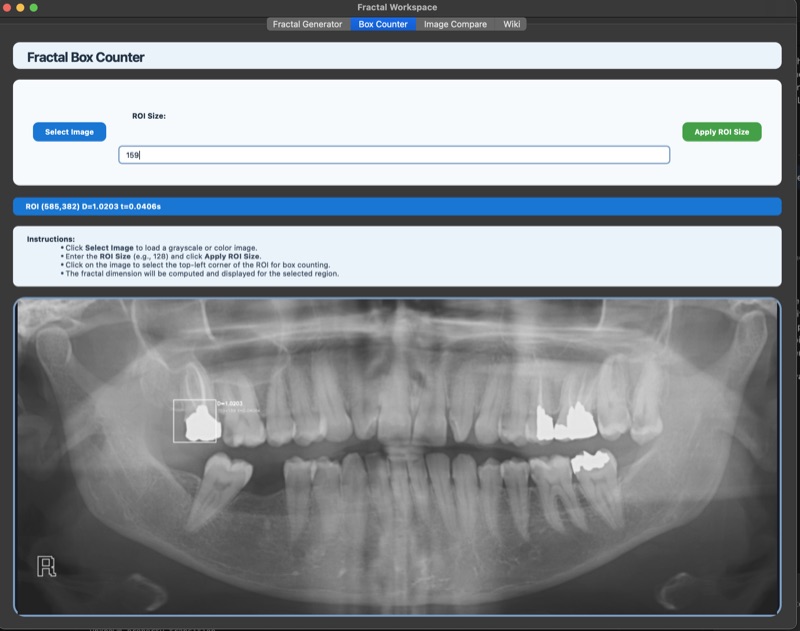Open the Wiki tab
This screenshot has height=631, width=800.
(x=511, y=24)
